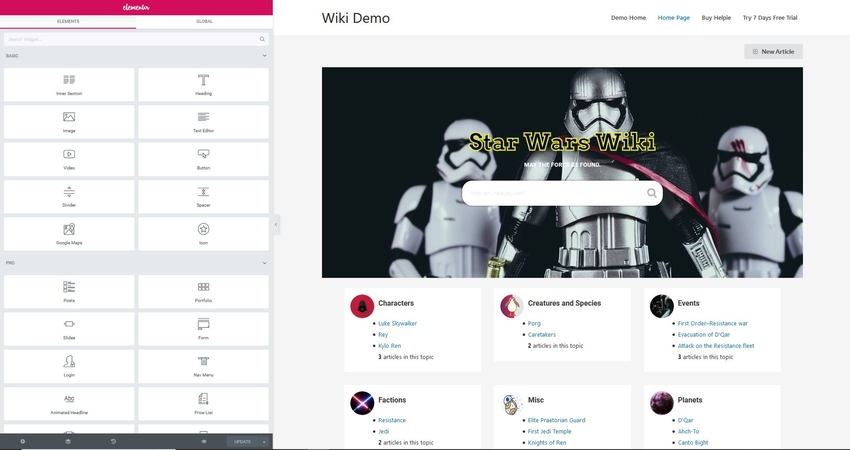Toggle preview changes eye icon
Image resolution: width=850 pixels, height=450 pixels.
tap(204, 441)
